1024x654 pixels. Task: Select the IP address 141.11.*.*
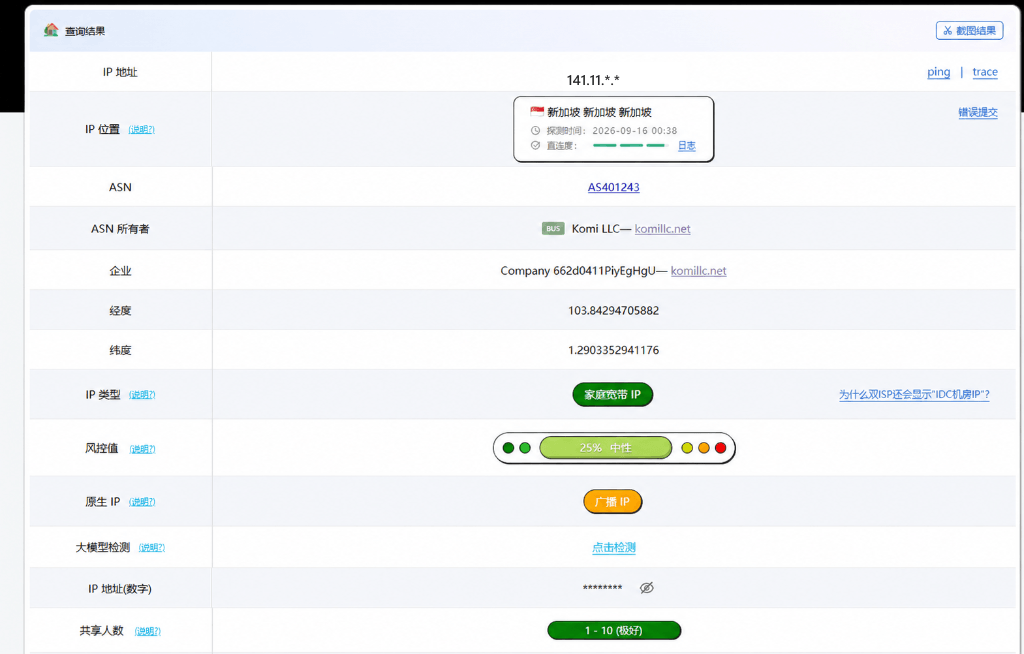pyautogui.click(x=593, y=80)
